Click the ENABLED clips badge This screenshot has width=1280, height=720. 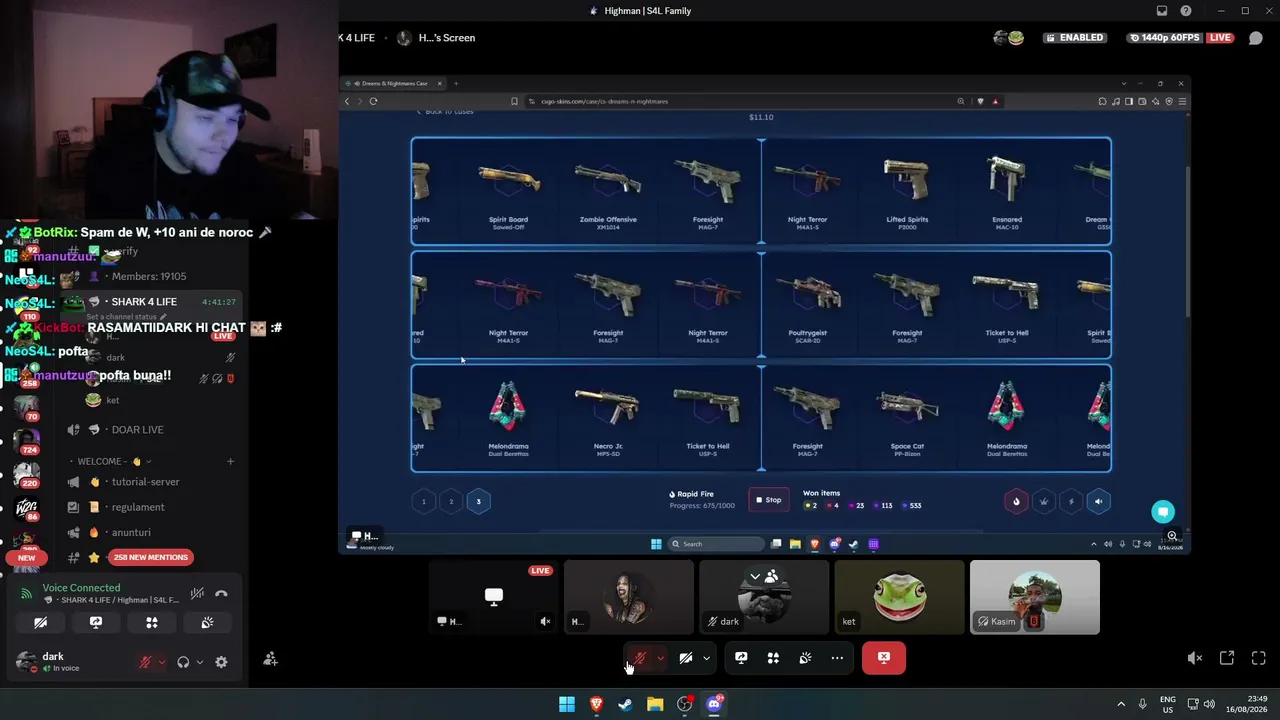click(x=1074, y=38)
